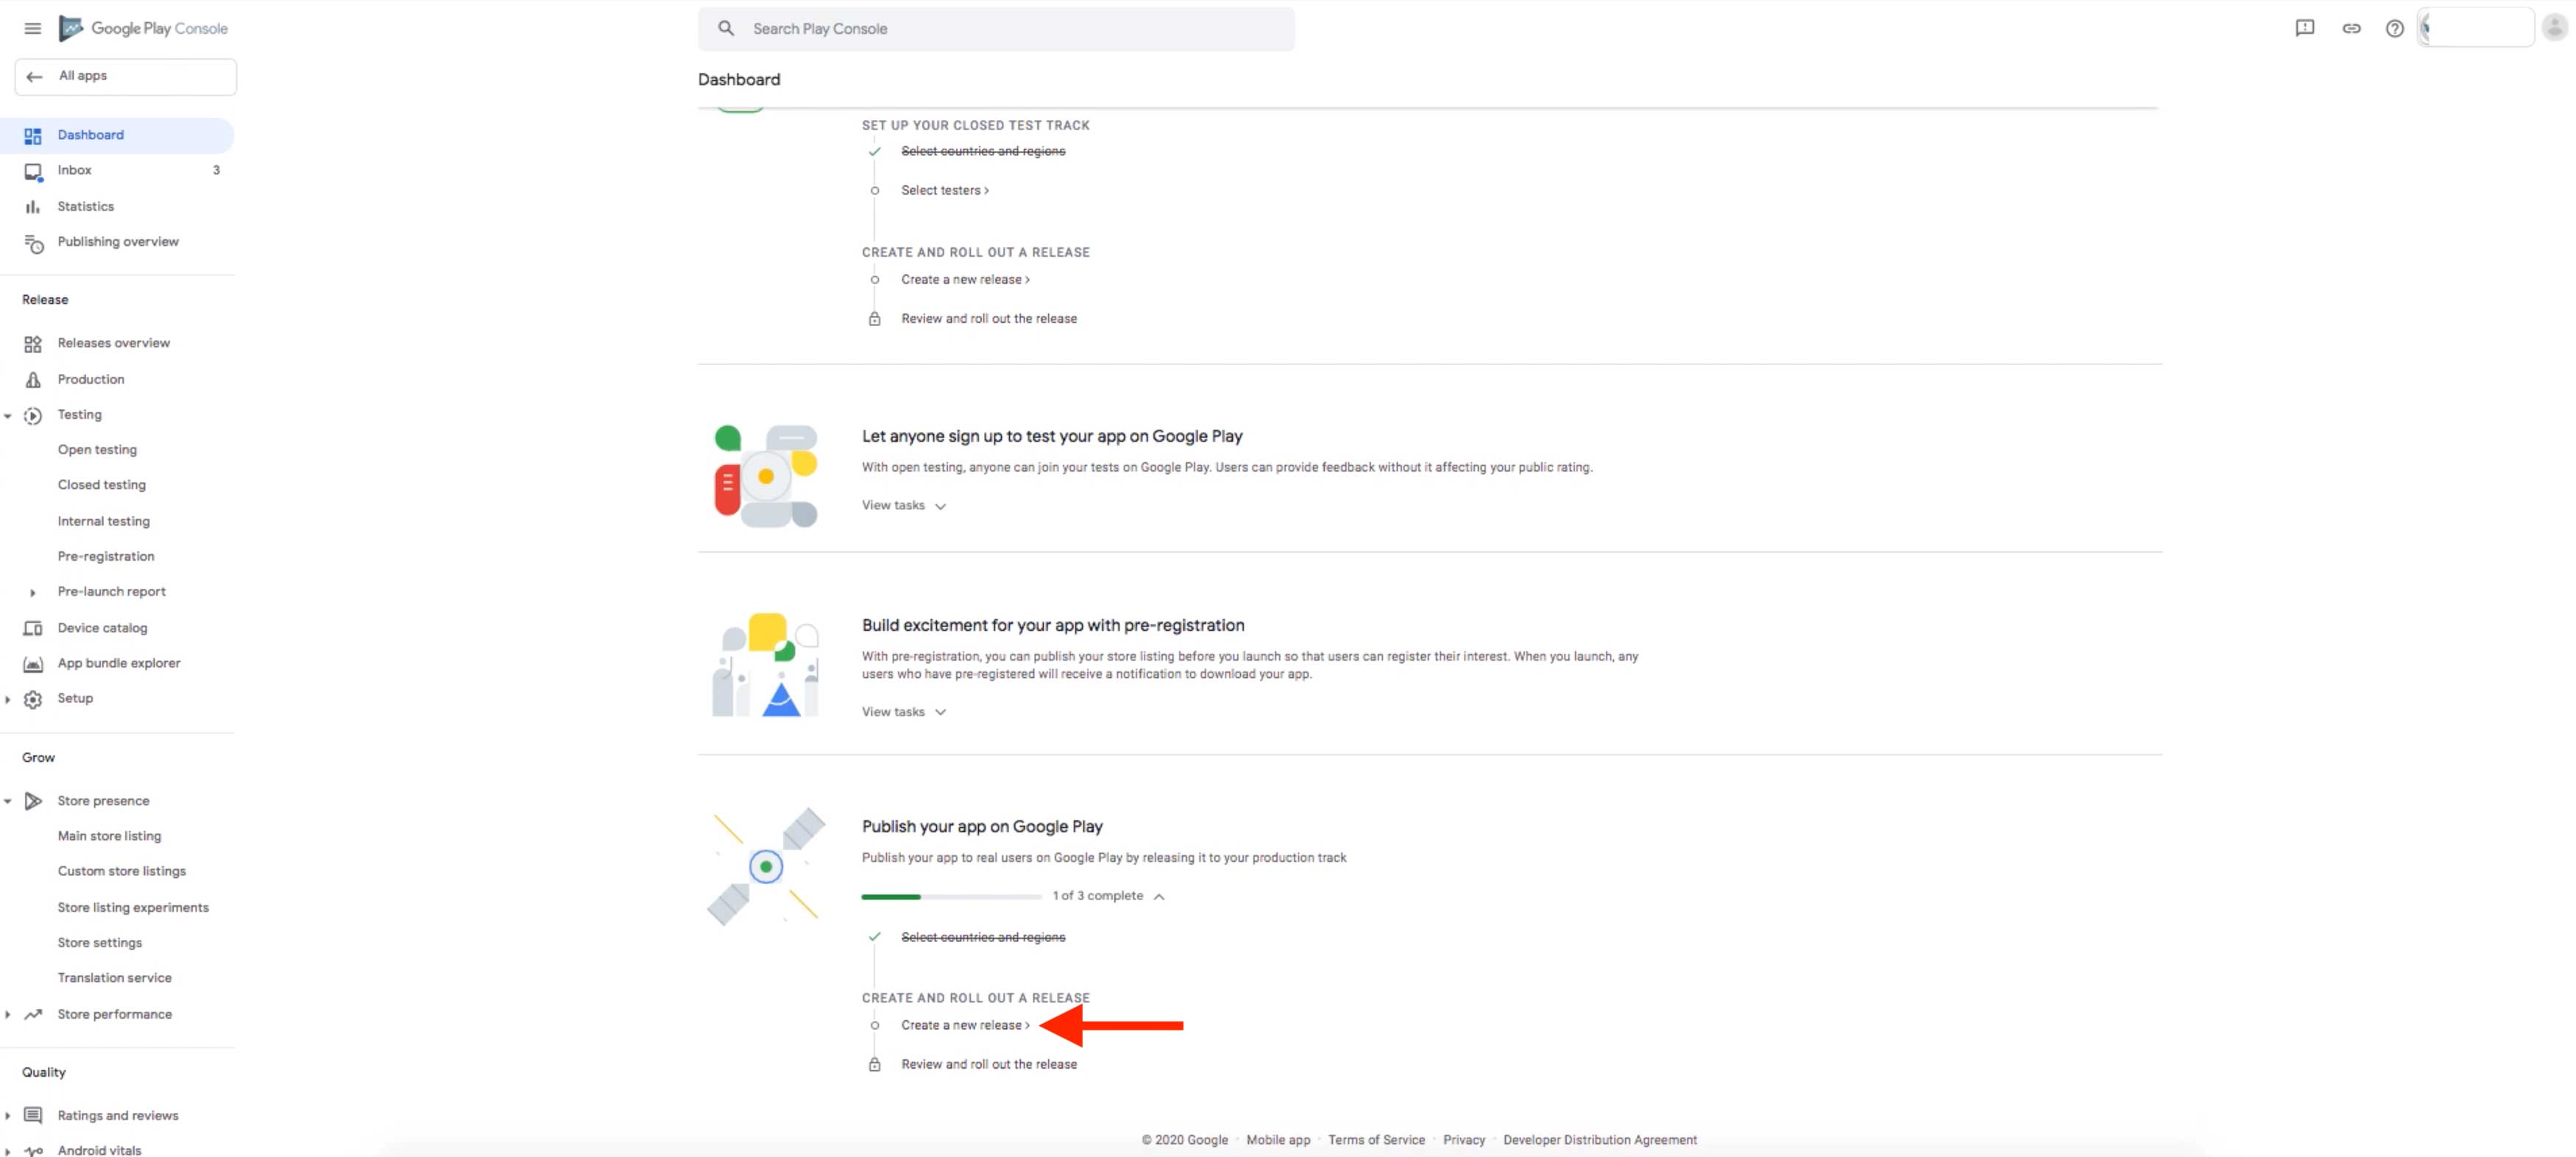The height and width of the screenshot is (1157, 2576).
Task: Expand the Setup sidebar section
Action: tap(74, 698)
